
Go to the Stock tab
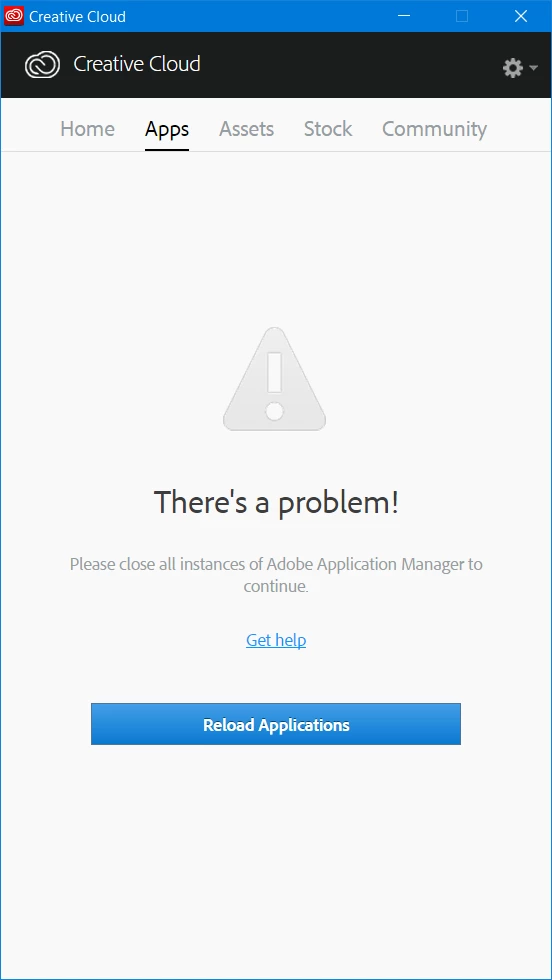pos(328,129)
